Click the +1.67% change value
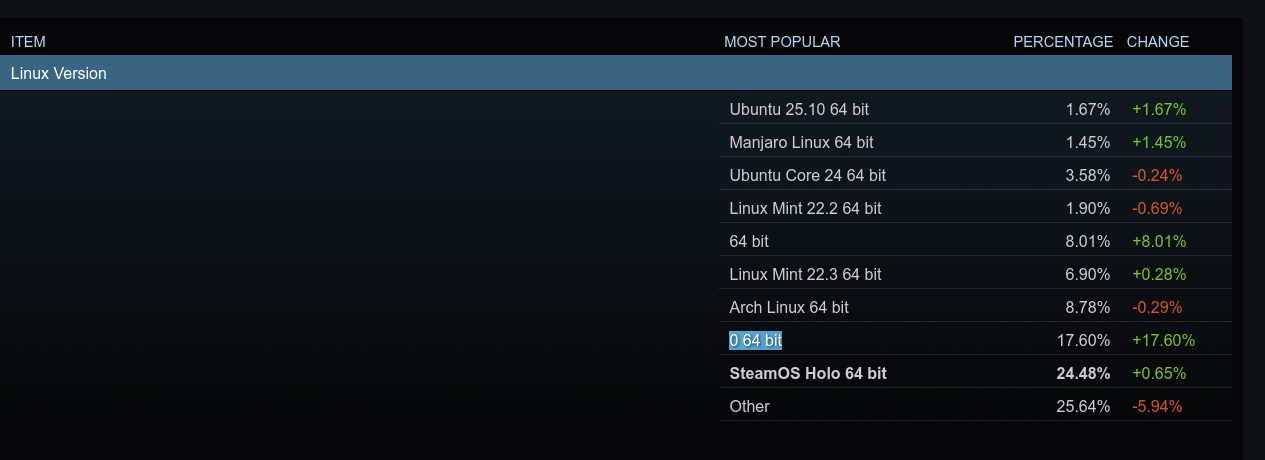Screen dimensions: 1265x460 1159,109
